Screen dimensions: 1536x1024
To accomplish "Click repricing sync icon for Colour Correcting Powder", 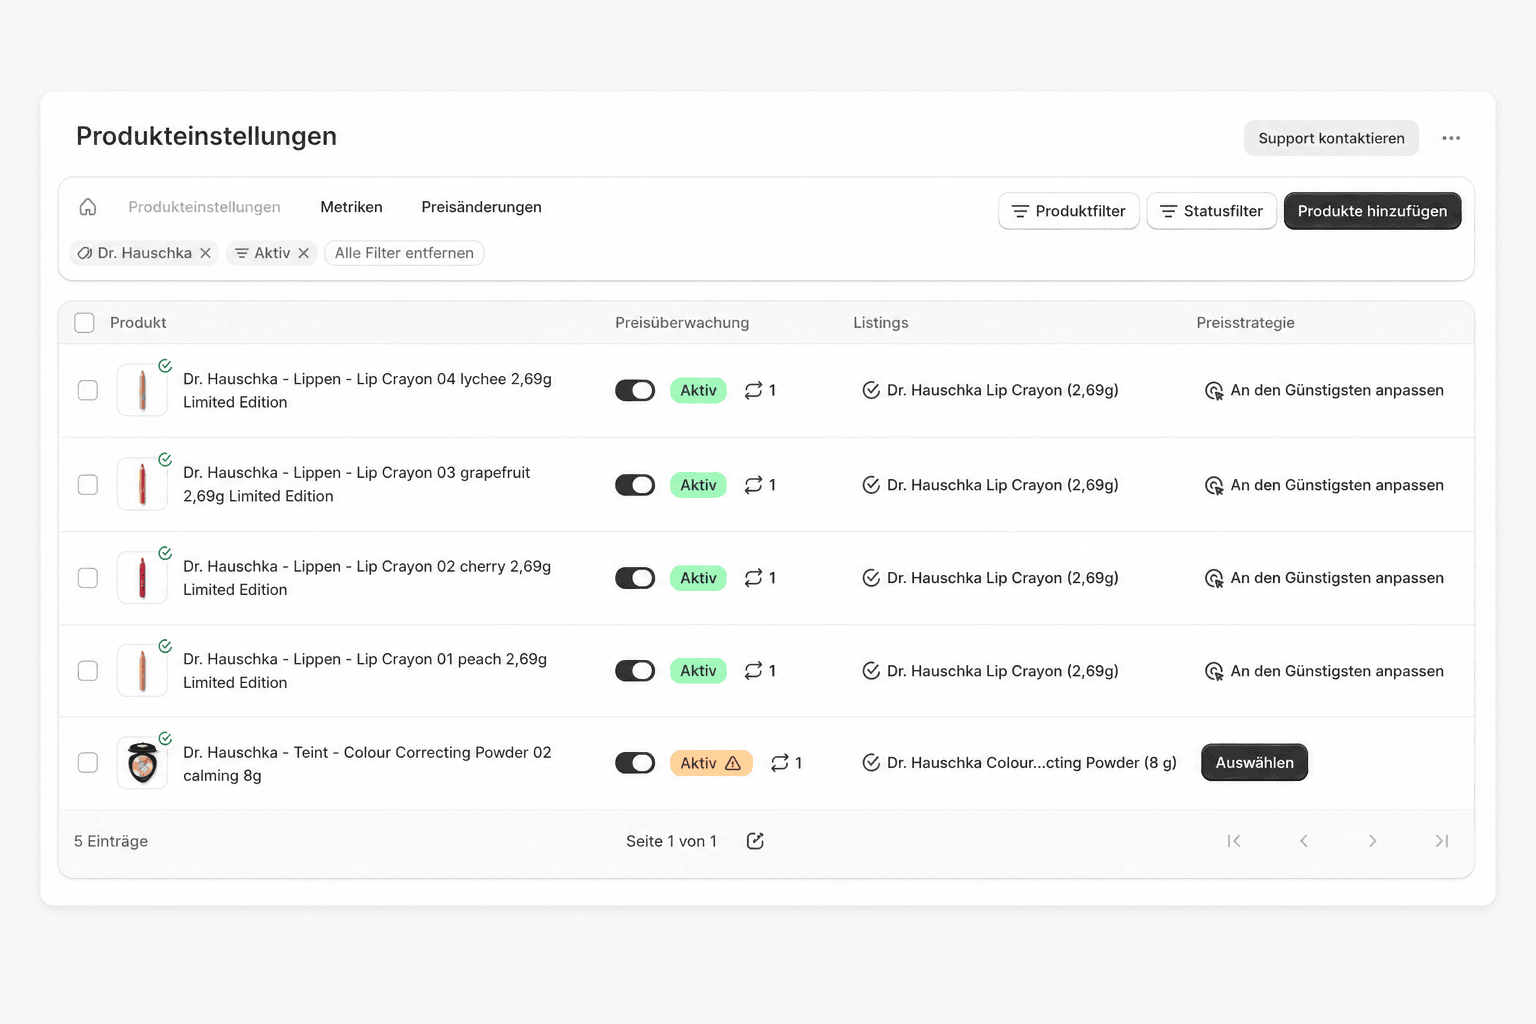I will (x=779, y=763).
